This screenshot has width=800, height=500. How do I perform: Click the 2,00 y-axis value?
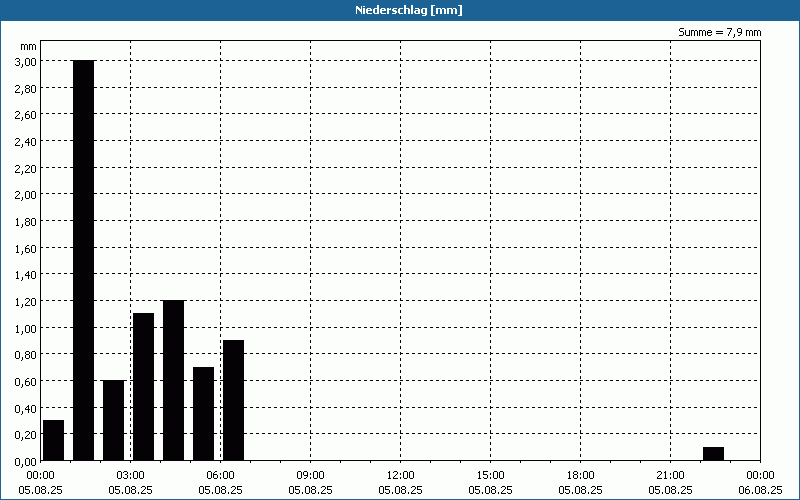[26, 194]
